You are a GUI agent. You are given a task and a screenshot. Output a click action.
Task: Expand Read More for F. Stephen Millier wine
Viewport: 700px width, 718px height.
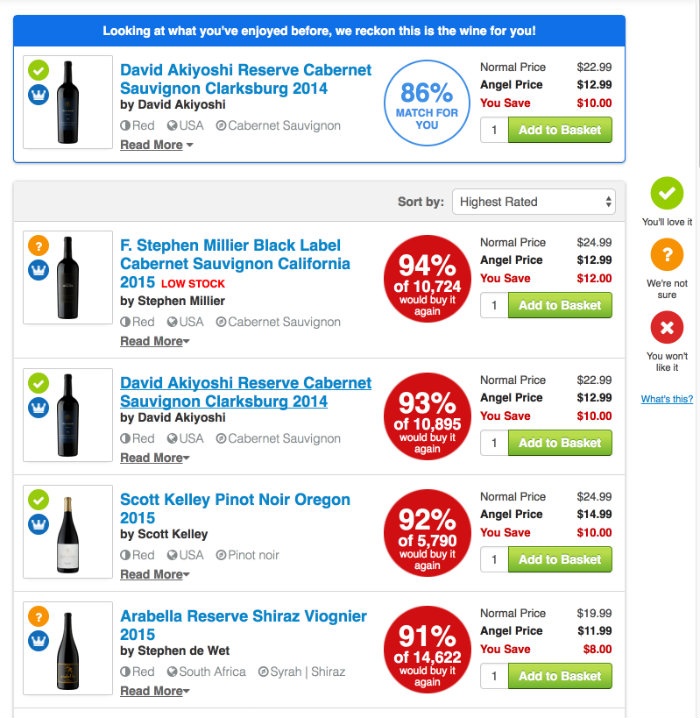[x=154, y=342]
